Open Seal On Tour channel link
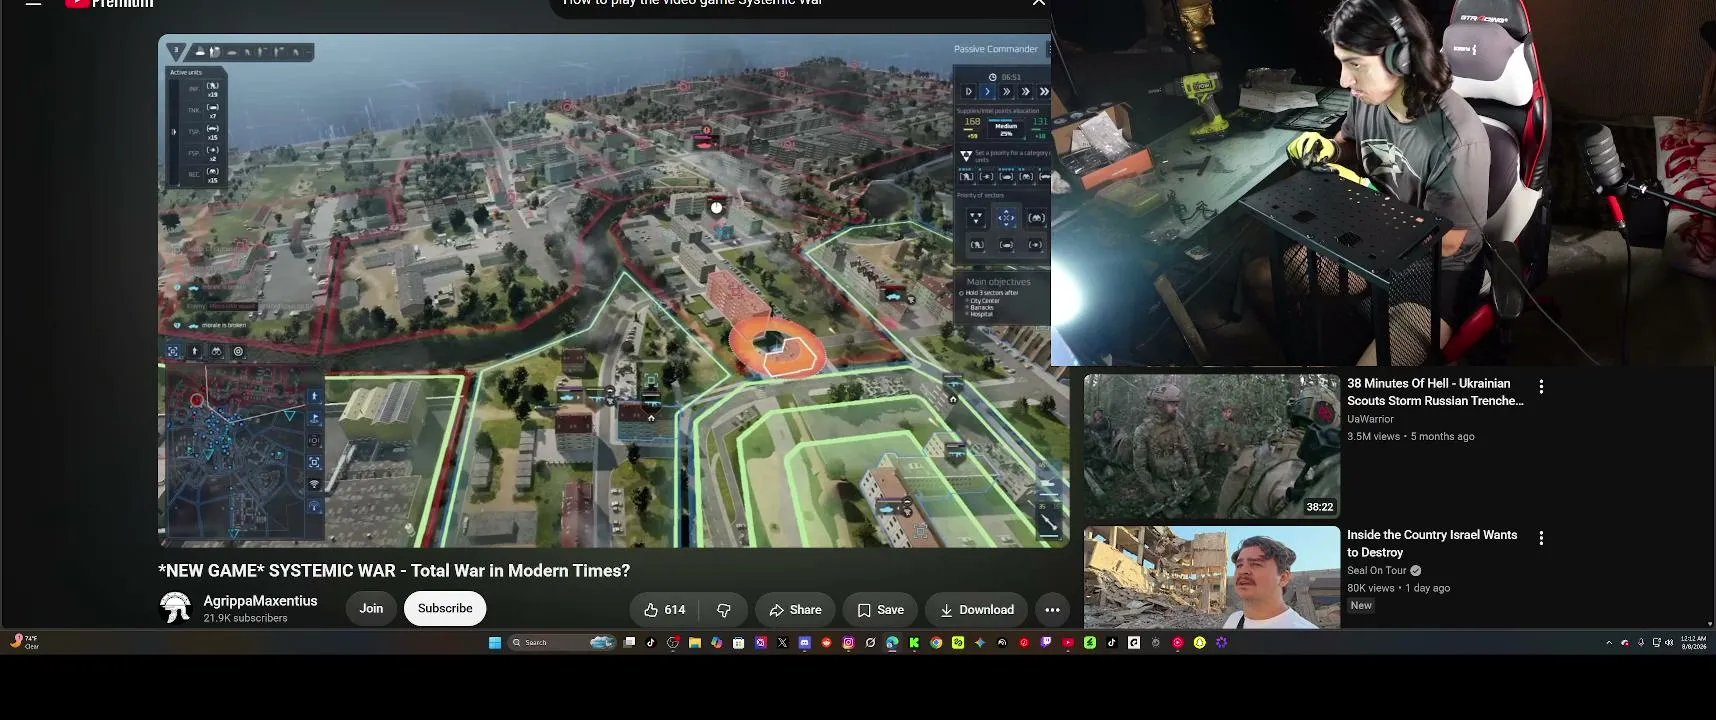Image resolution: width=1716 pixels, height=720 pixels. 1377,571
